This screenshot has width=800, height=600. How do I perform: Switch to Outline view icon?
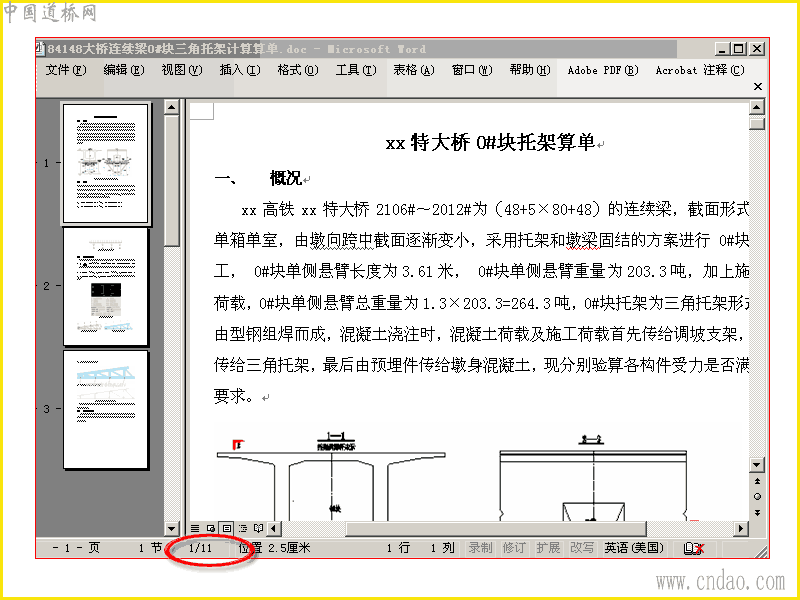(x=242, y=528)
